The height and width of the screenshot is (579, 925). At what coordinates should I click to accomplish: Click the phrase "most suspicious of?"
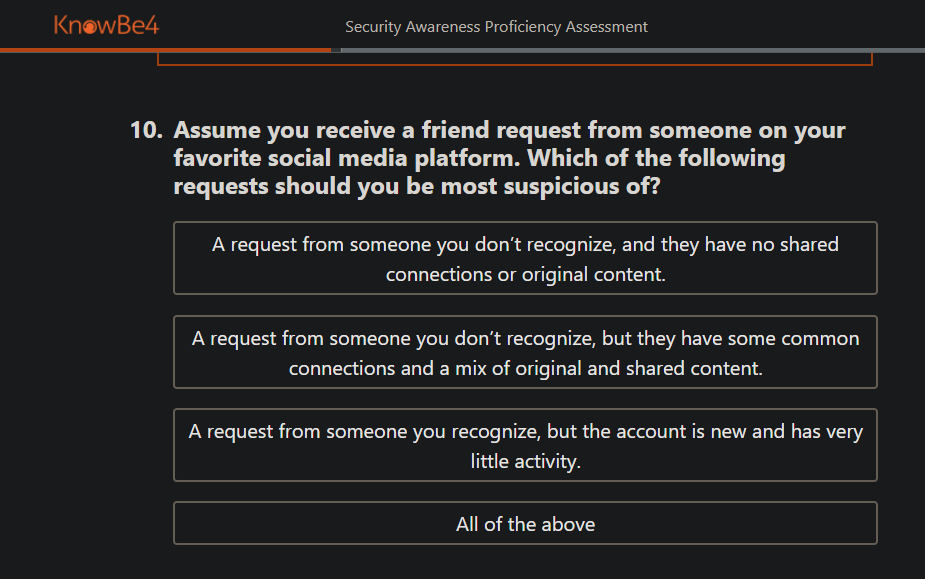coord(550,187)
